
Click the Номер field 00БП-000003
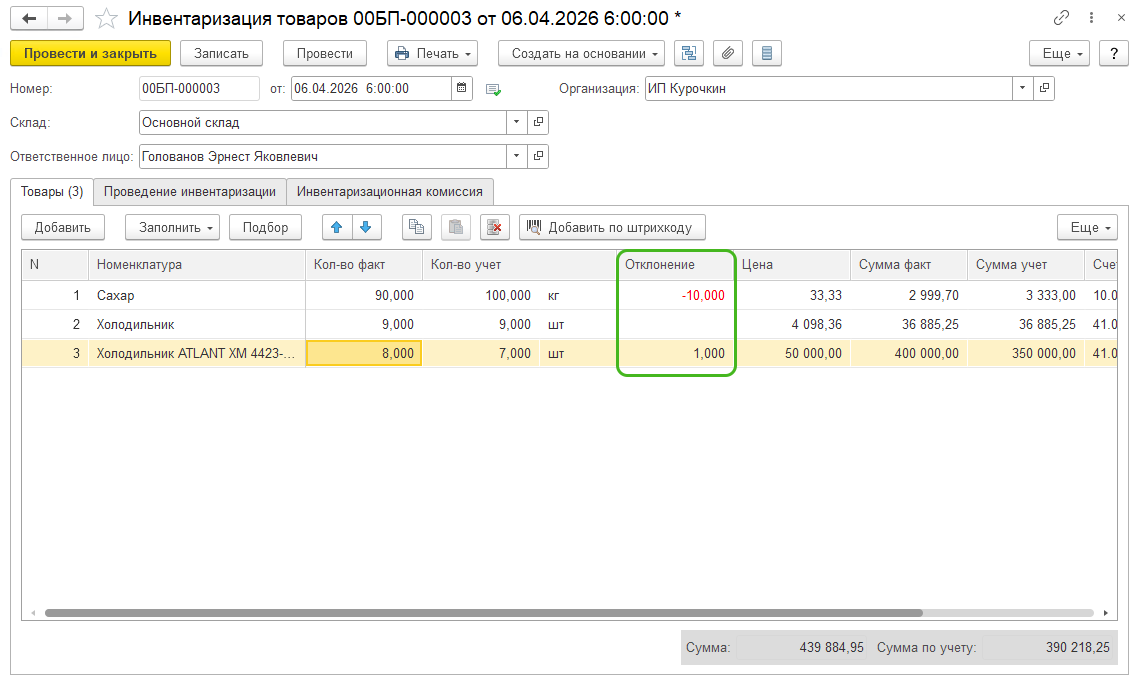(x=198, y=88)
